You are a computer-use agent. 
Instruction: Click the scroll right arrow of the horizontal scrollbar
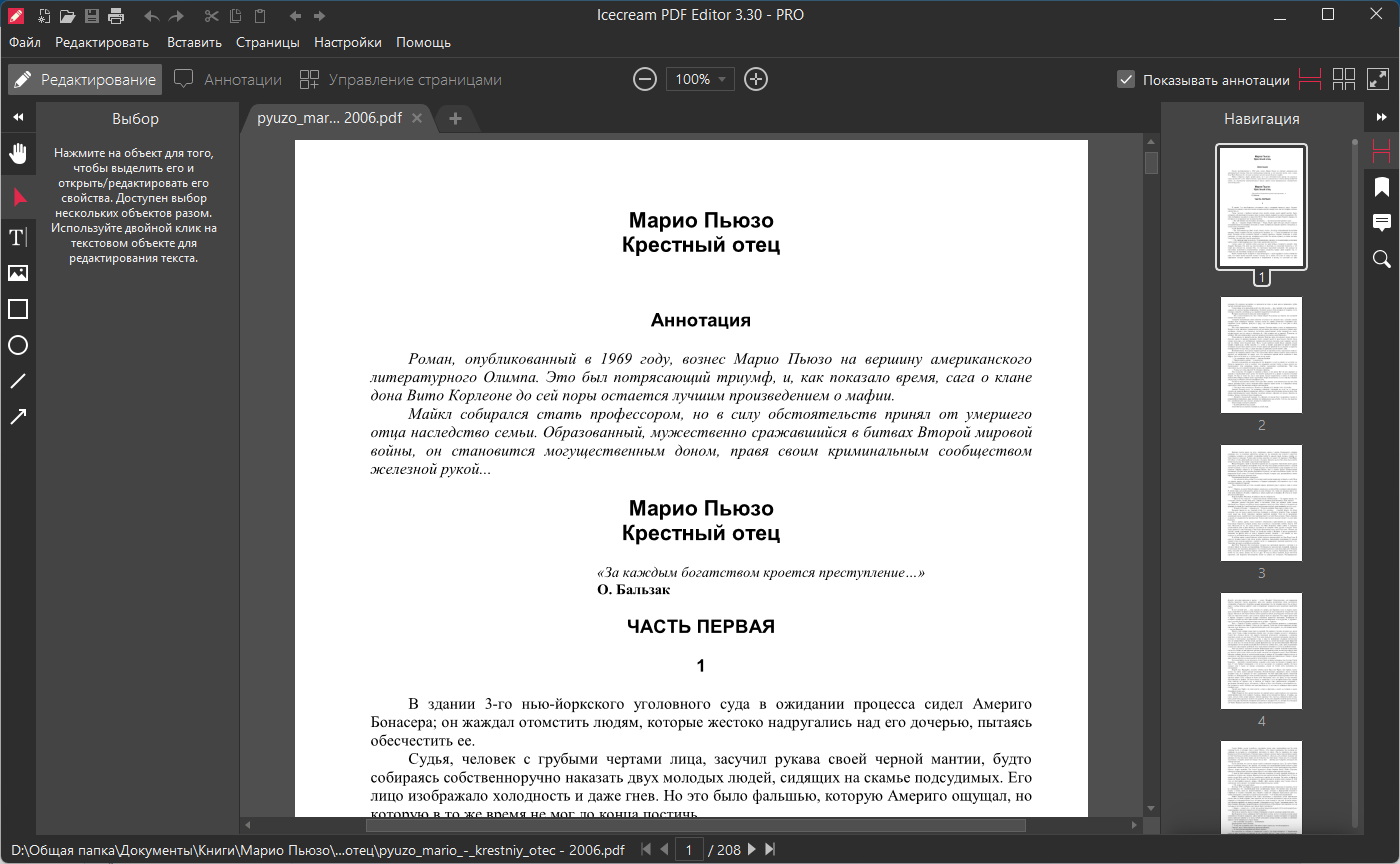pos(1134,826)
